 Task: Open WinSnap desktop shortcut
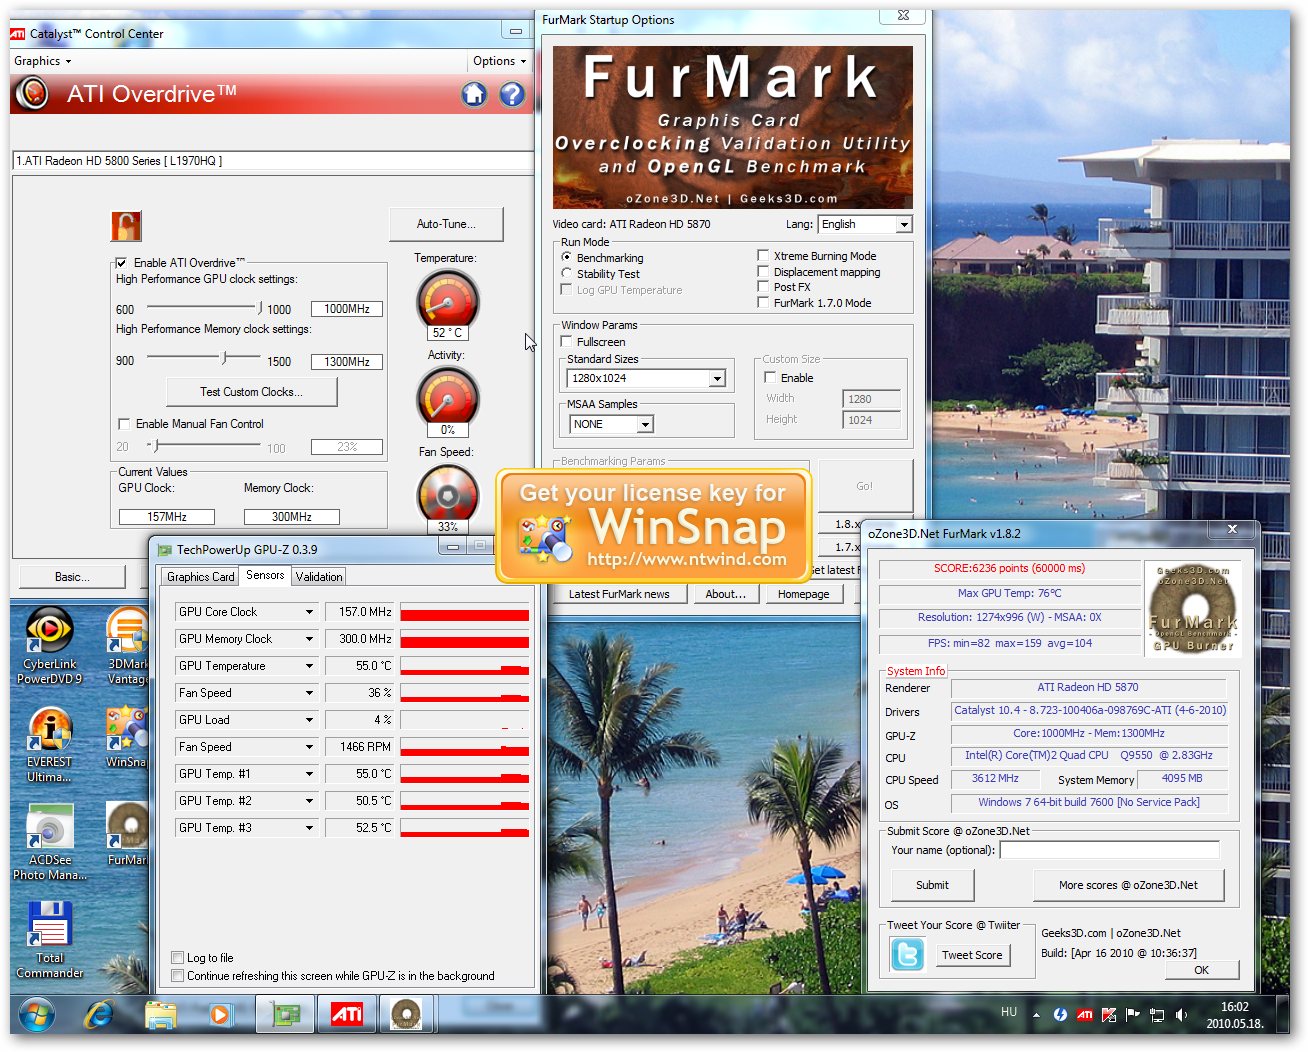[x=127, y=736]
